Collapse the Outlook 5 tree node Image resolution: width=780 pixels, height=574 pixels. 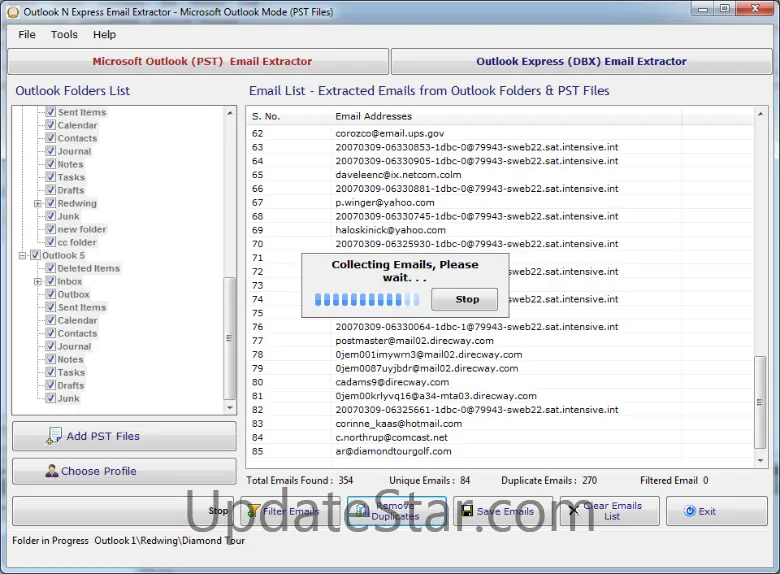[x=22, y=256]
